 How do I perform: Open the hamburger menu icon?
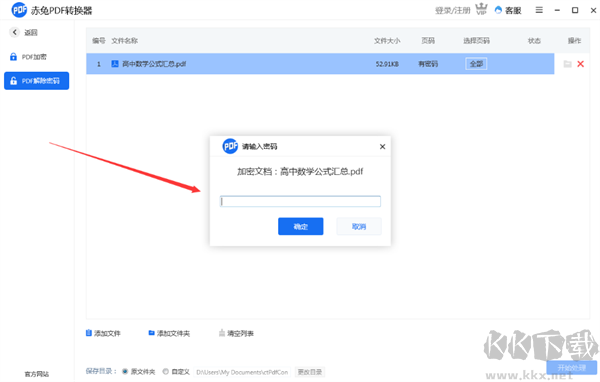tap(539, 10)
